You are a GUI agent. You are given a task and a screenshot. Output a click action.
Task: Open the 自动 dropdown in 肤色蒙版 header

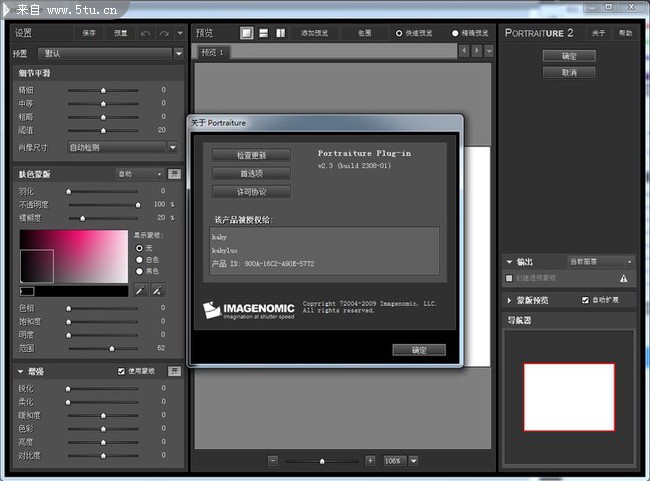(140, 174)
